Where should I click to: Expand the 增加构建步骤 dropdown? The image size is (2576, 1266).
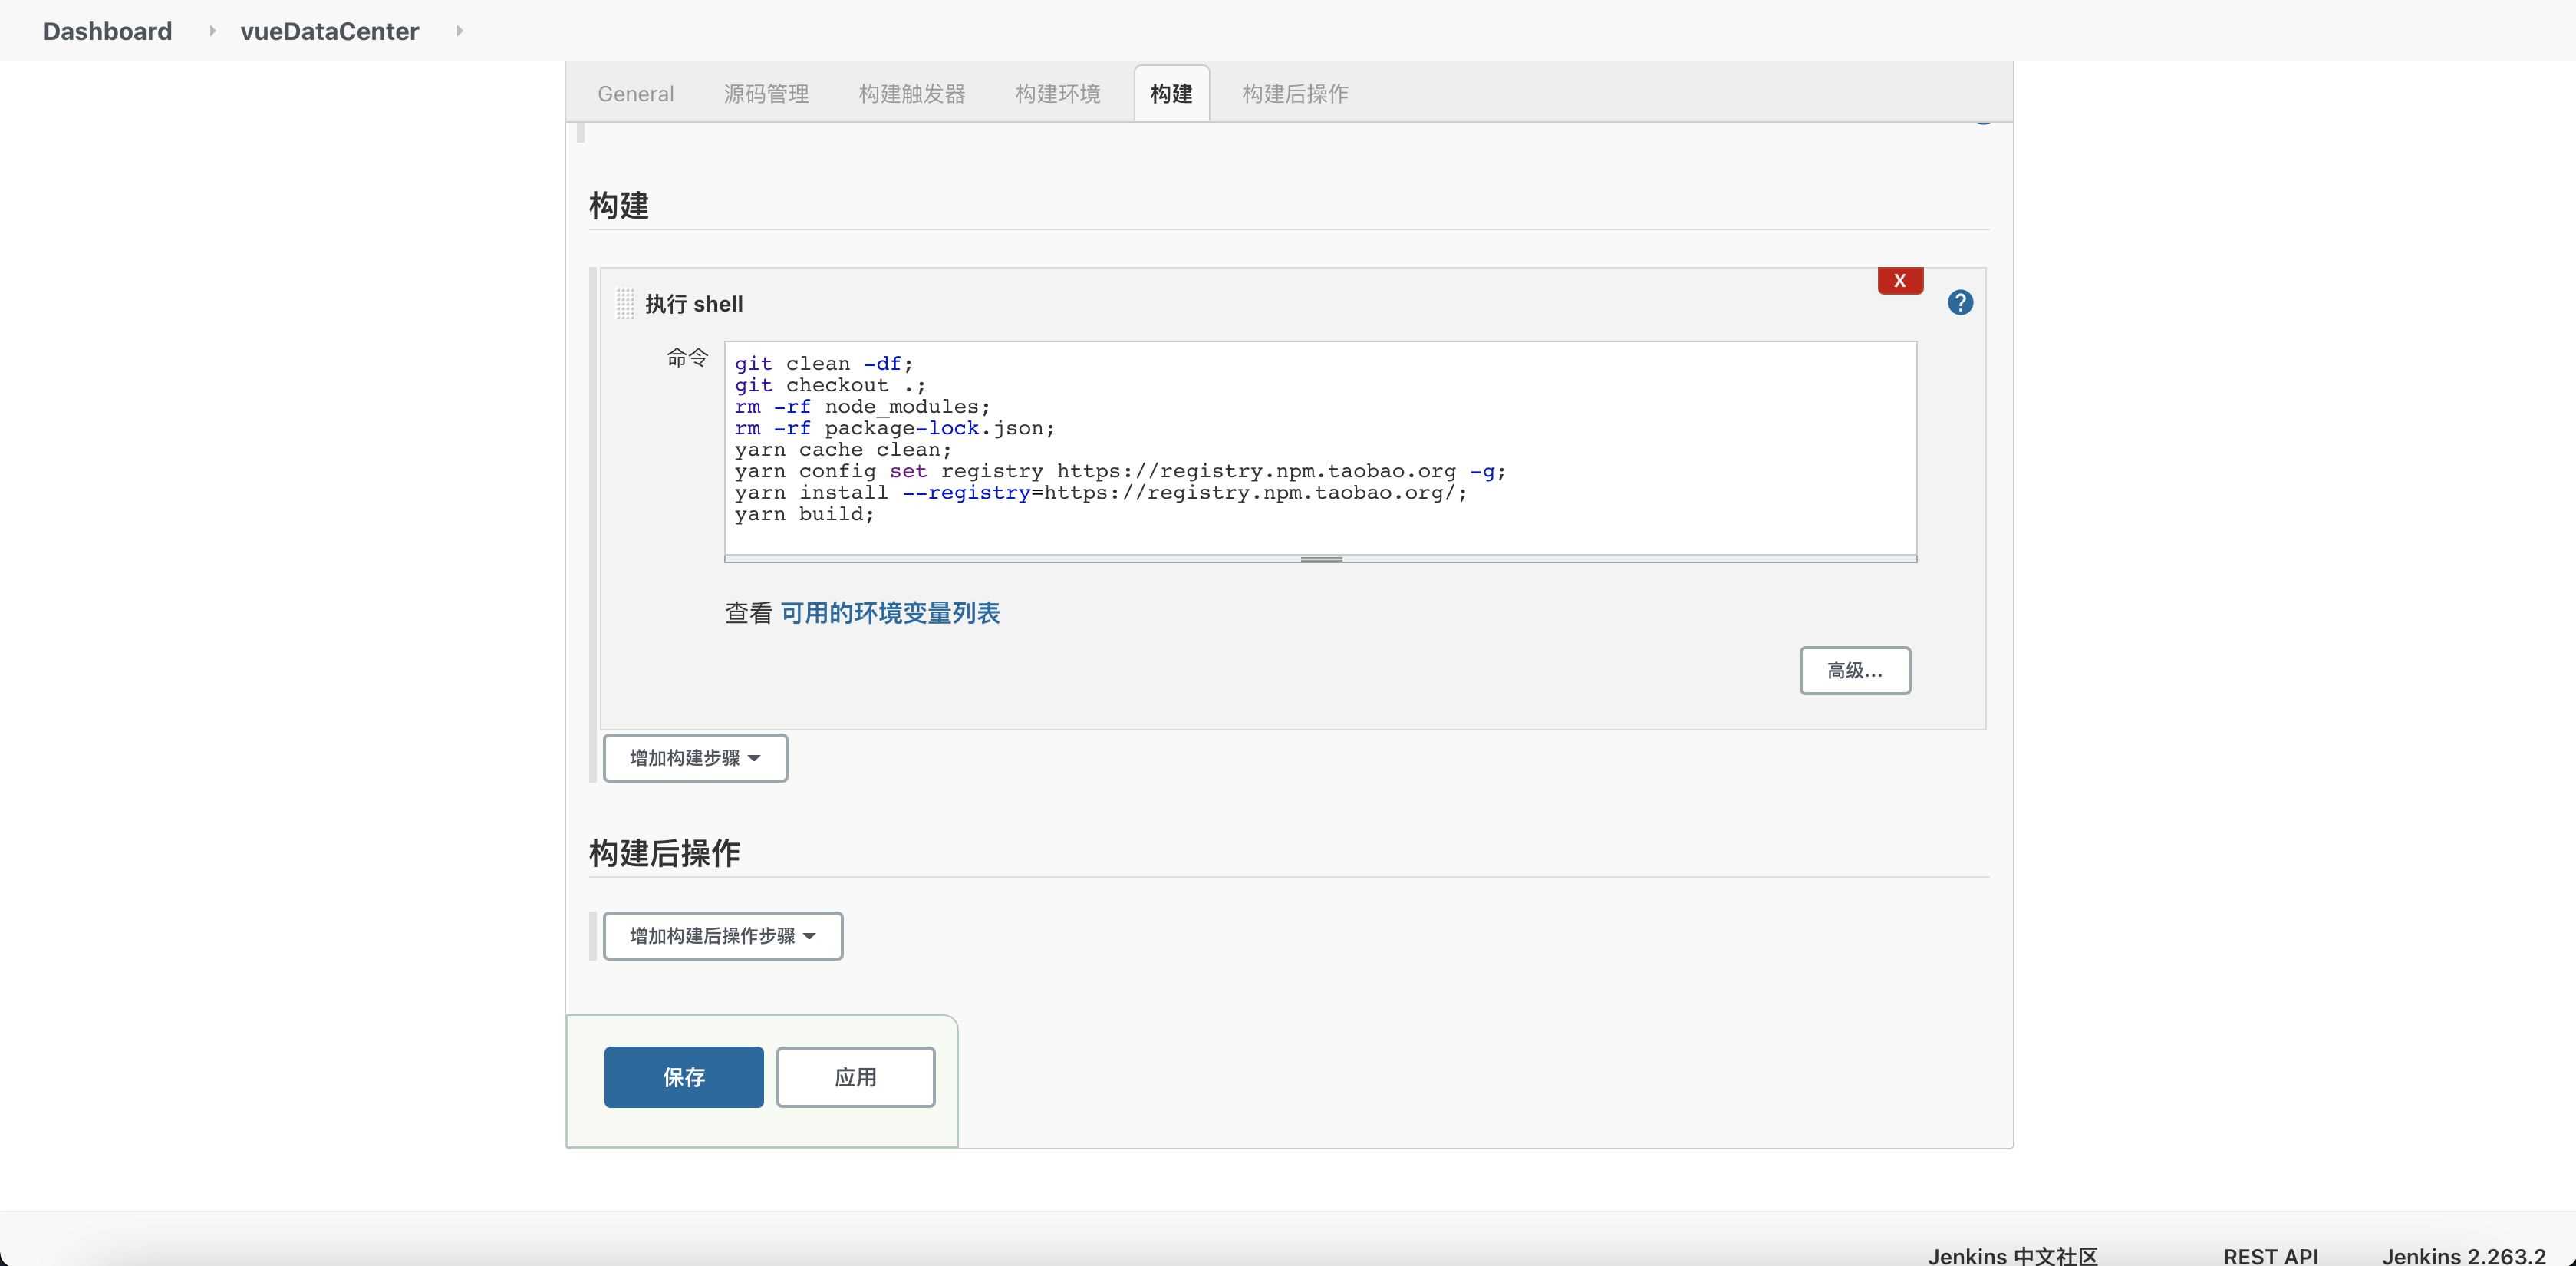[695, 758]
